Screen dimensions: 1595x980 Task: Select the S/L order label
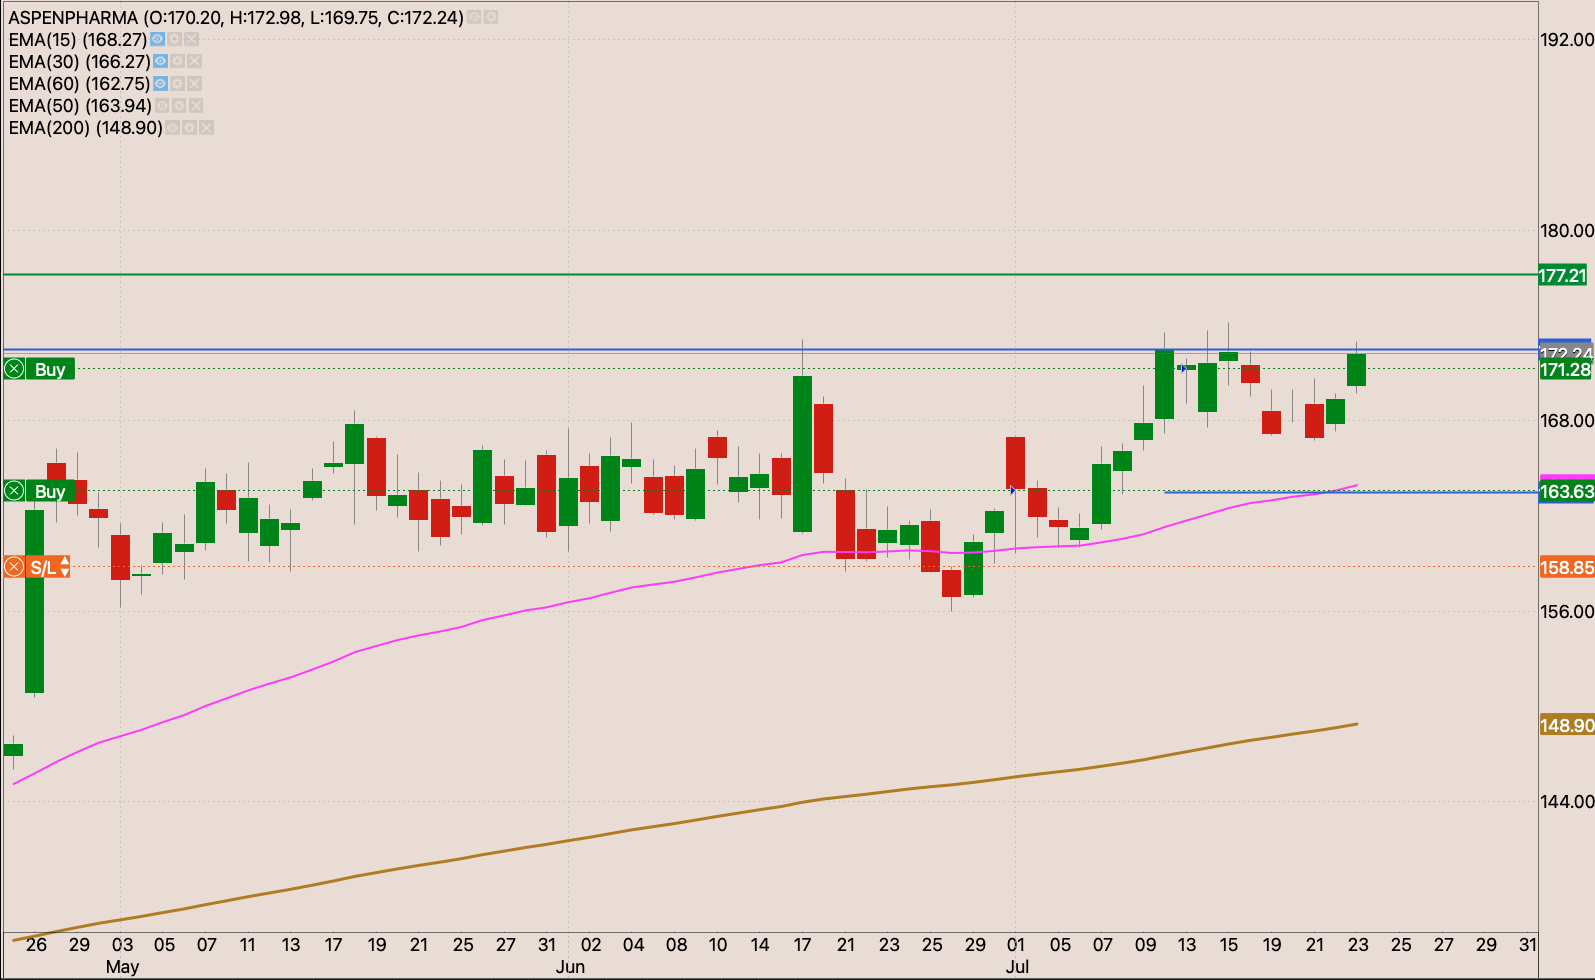42,568
